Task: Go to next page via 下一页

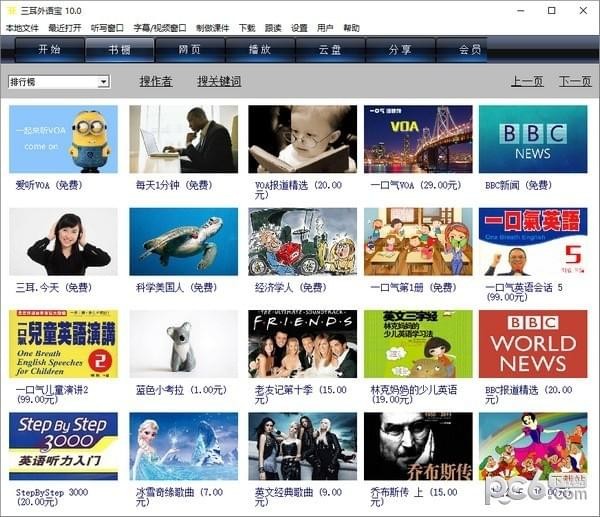Action: [575, 81]
